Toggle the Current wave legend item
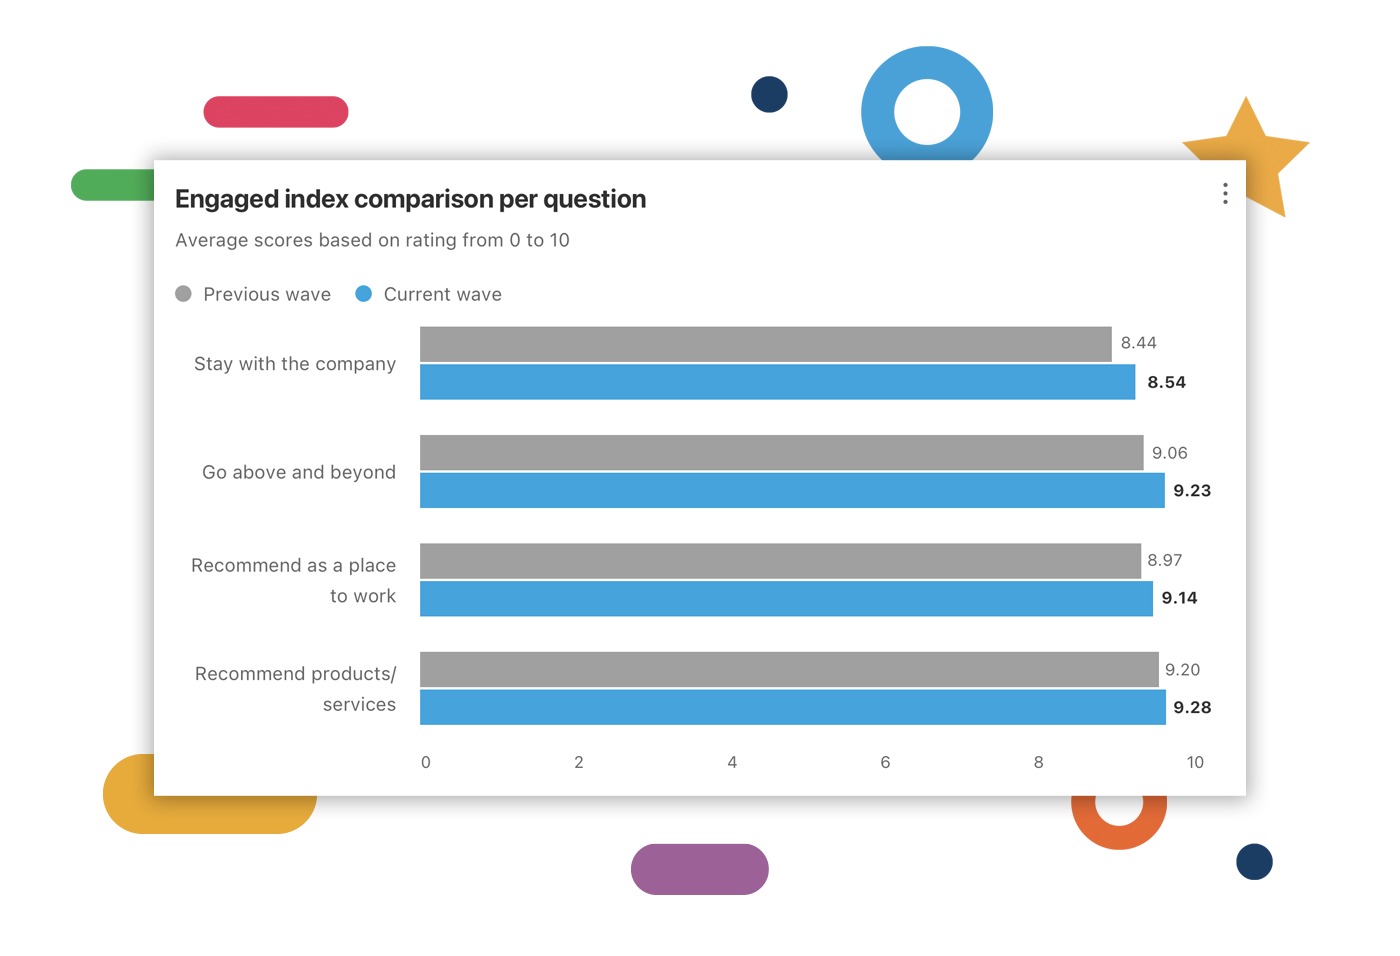Image resolution: width=1400 pixels, height=956 pixels. pyautogui.click(x=442, y=294)
